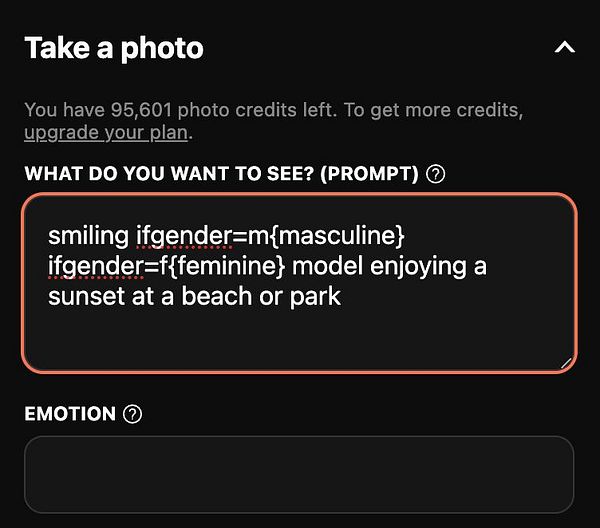This screenshot has height=528, width=600.
Task: Click into the Emotion text field
Action: [x=299, y=474]
